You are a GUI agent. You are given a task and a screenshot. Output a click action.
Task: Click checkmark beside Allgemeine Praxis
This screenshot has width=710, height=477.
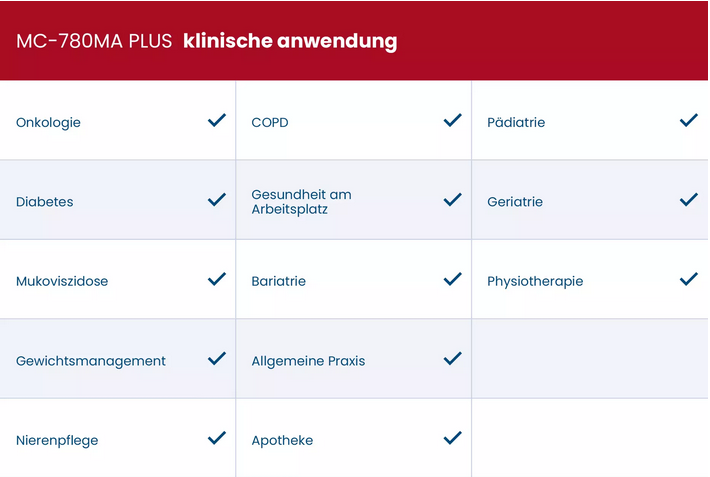[452, 358]
